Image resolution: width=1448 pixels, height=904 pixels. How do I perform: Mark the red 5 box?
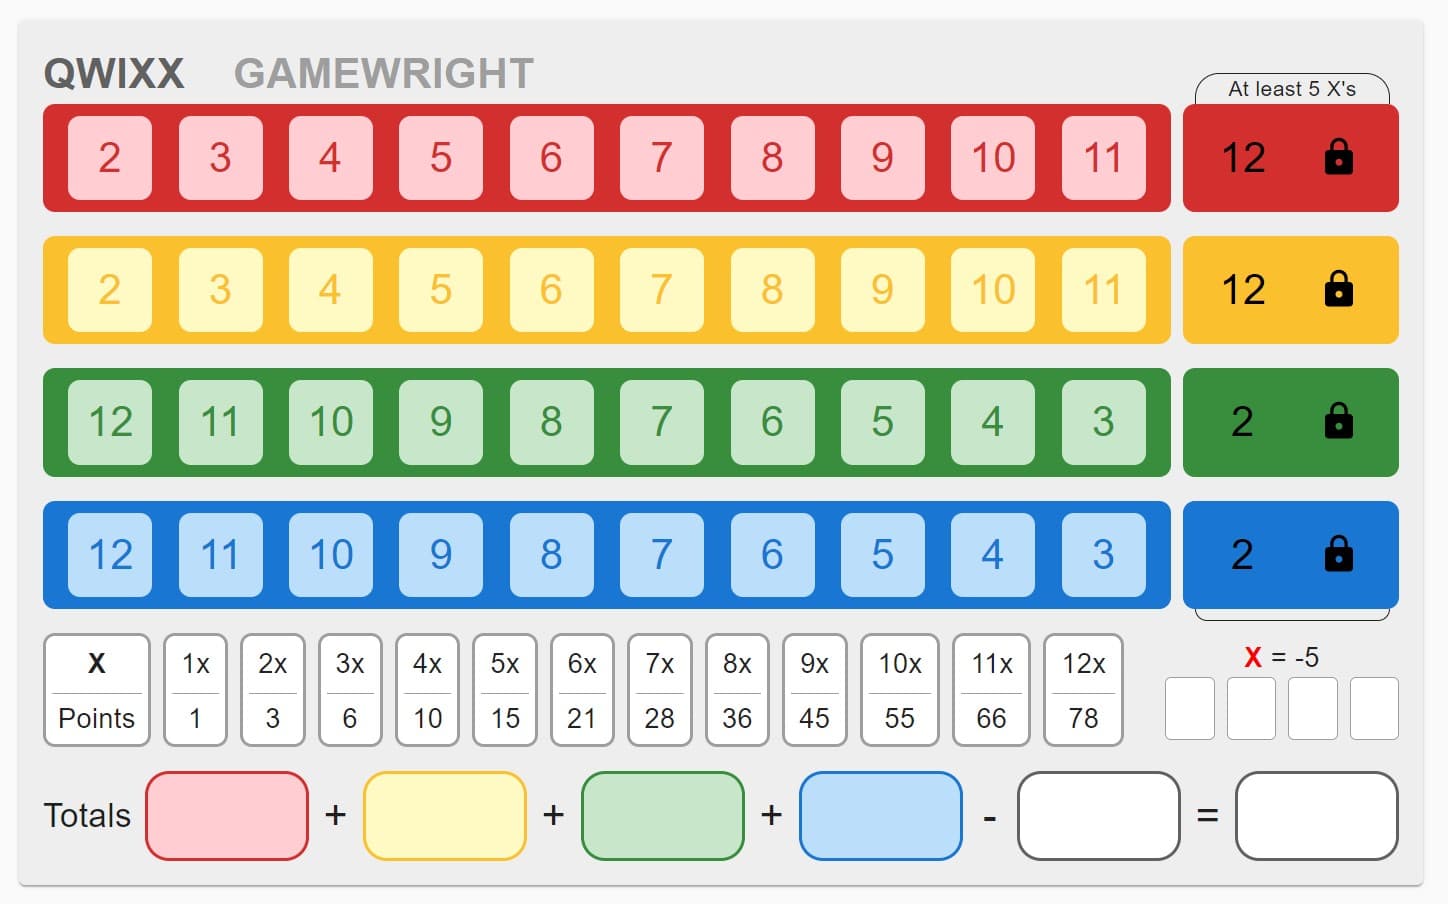pos(441,157)
